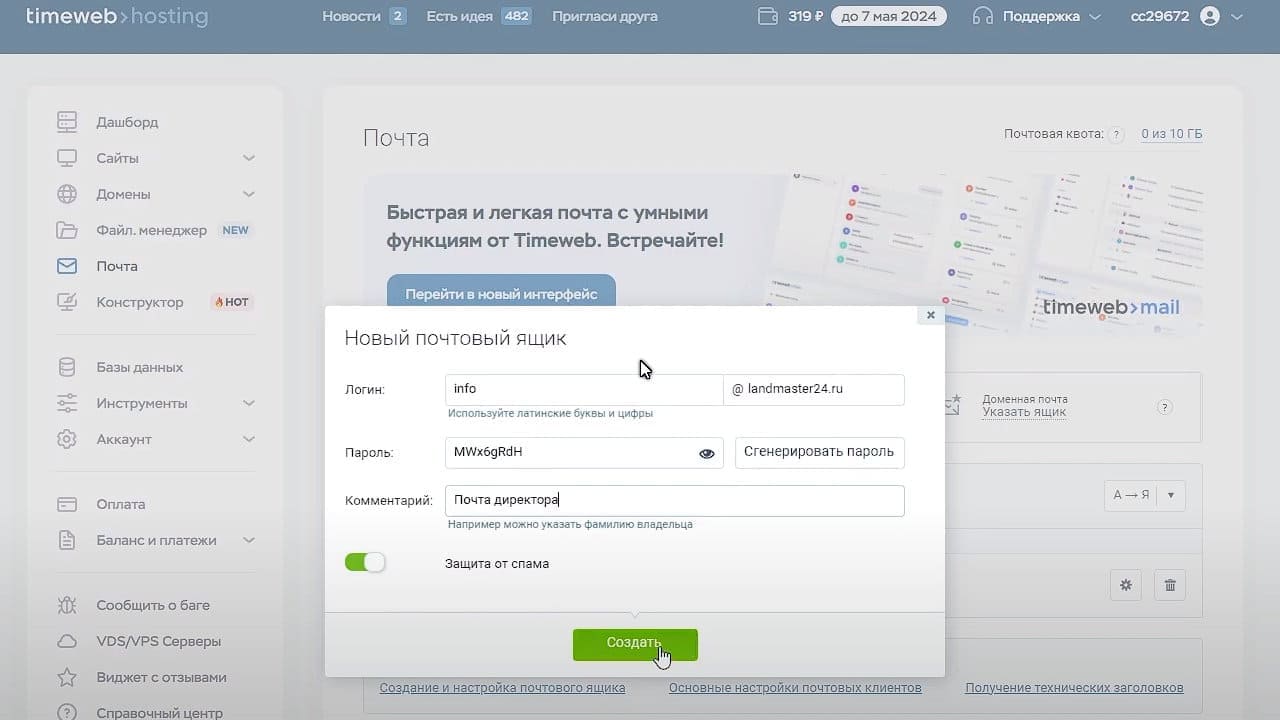Open Создание и настройка почтового ящика link

[502, 688]
